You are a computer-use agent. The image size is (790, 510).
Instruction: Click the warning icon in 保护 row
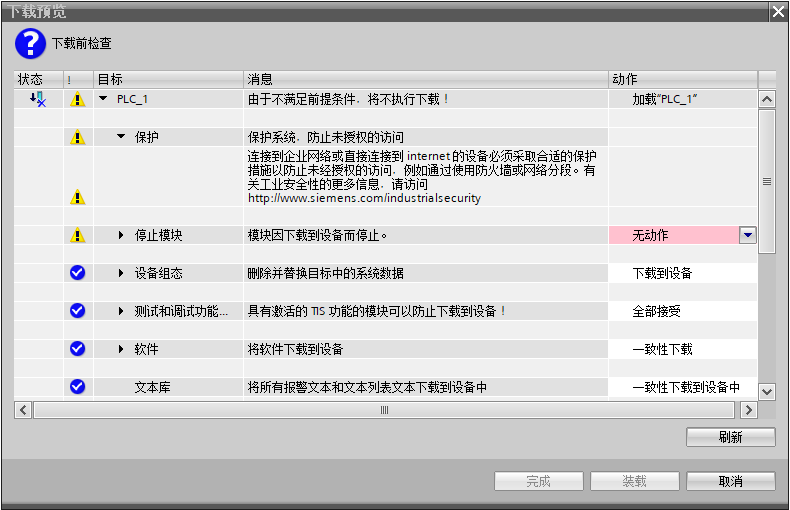click(x=77, y=137)
